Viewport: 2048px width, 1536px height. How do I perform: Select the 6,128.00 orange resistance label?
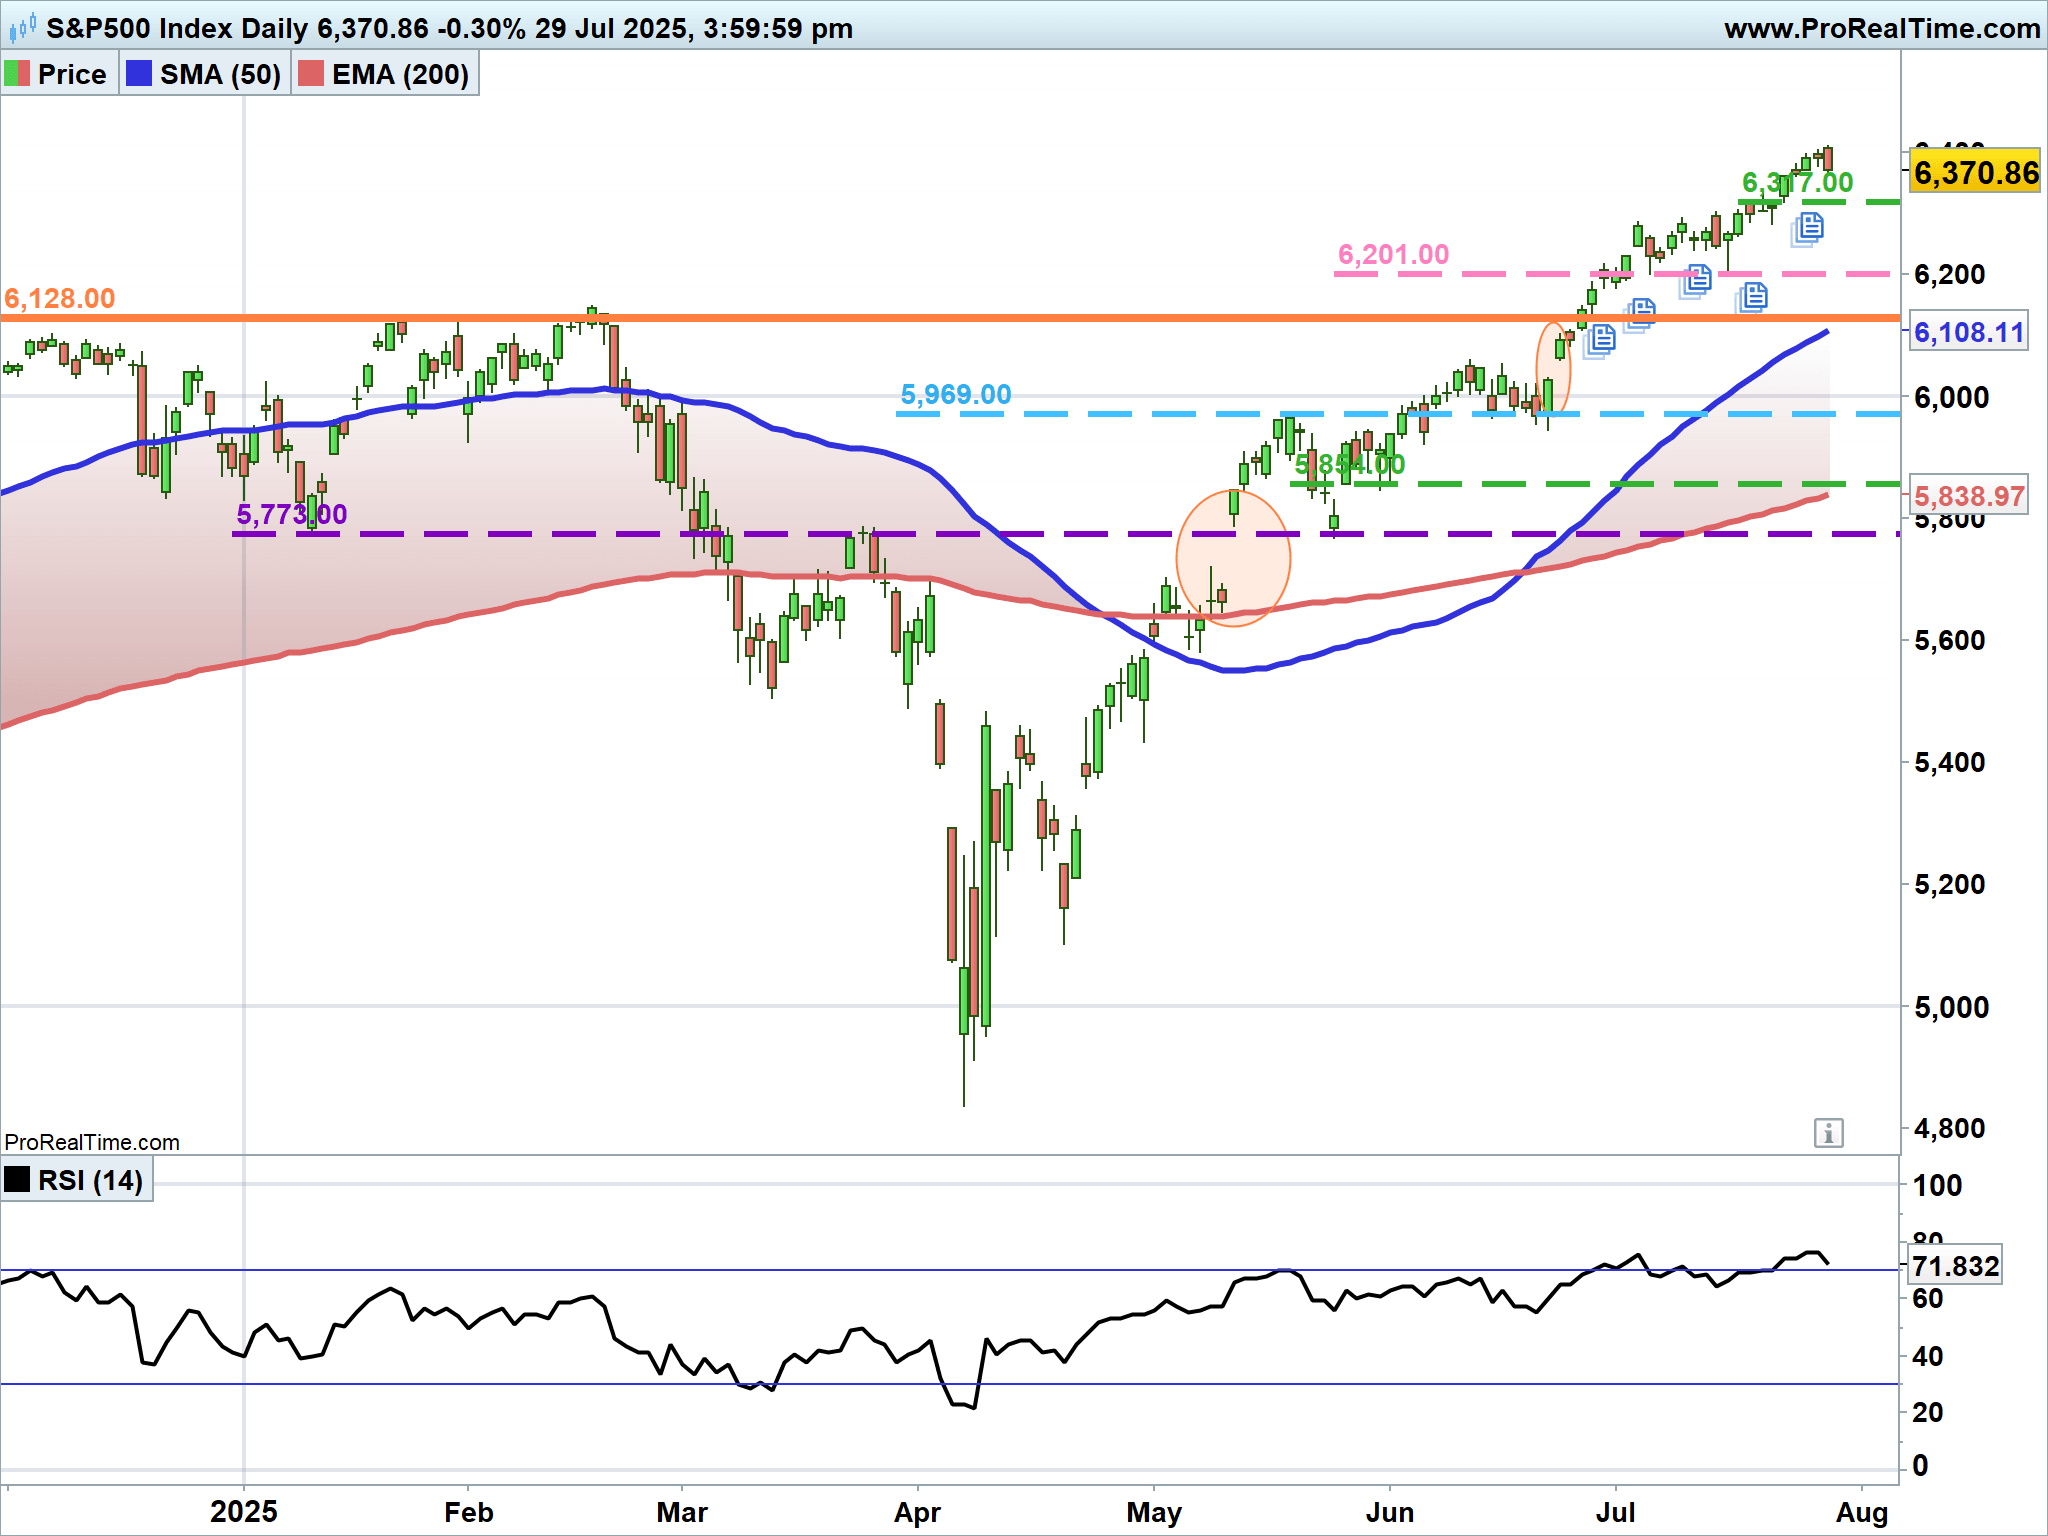(60, 298)
